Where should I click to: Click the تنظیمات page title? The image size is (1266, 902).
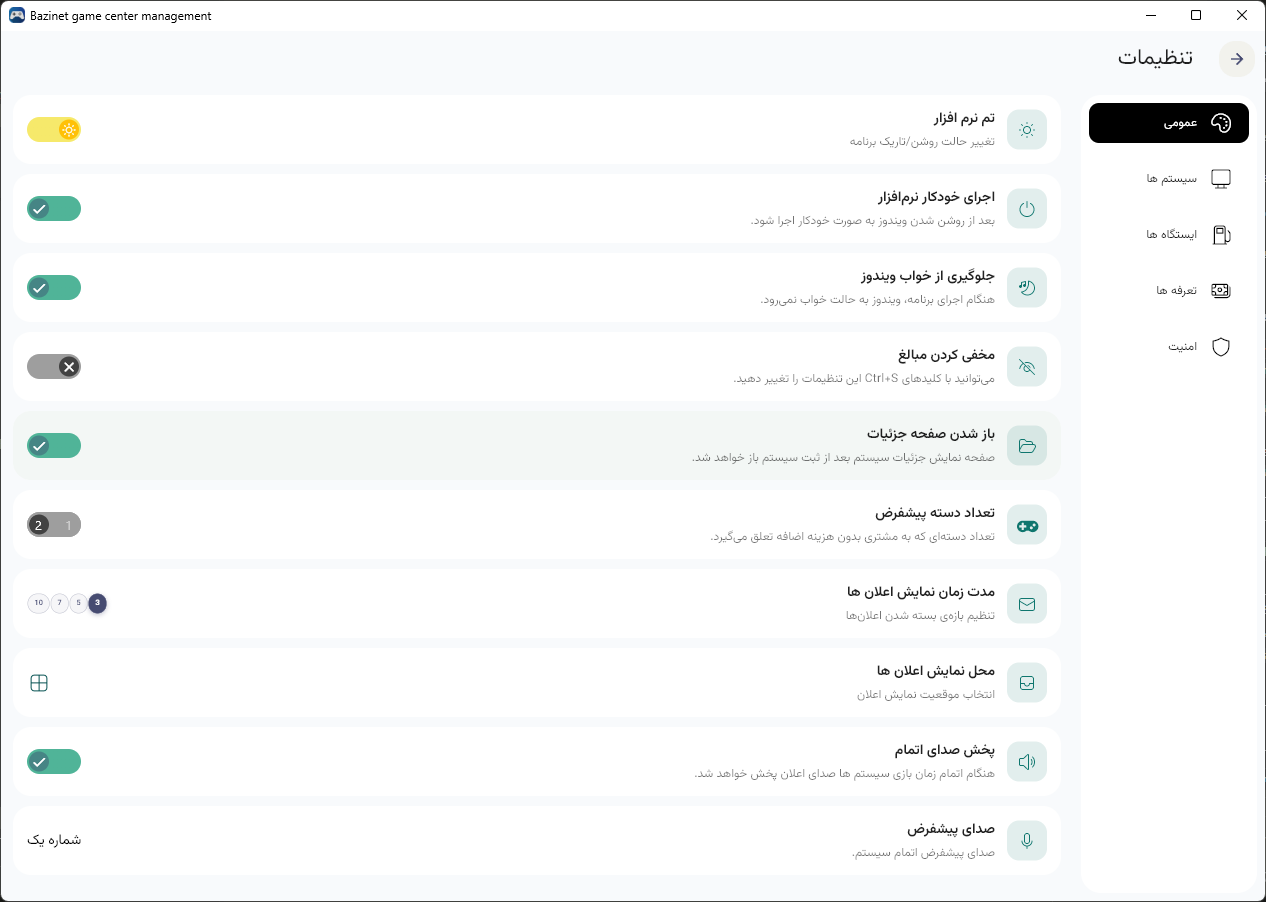(x=1155, y=58)
